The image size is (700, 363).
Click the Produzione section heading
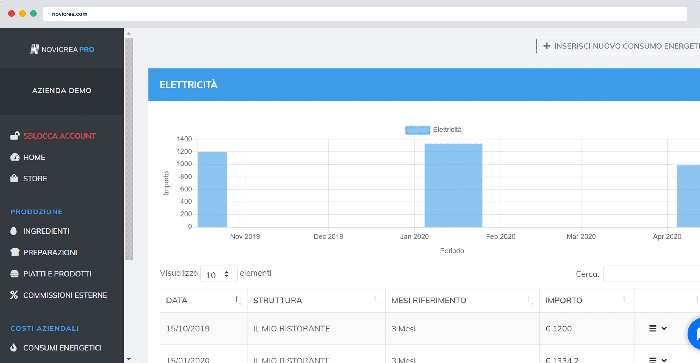36,212
